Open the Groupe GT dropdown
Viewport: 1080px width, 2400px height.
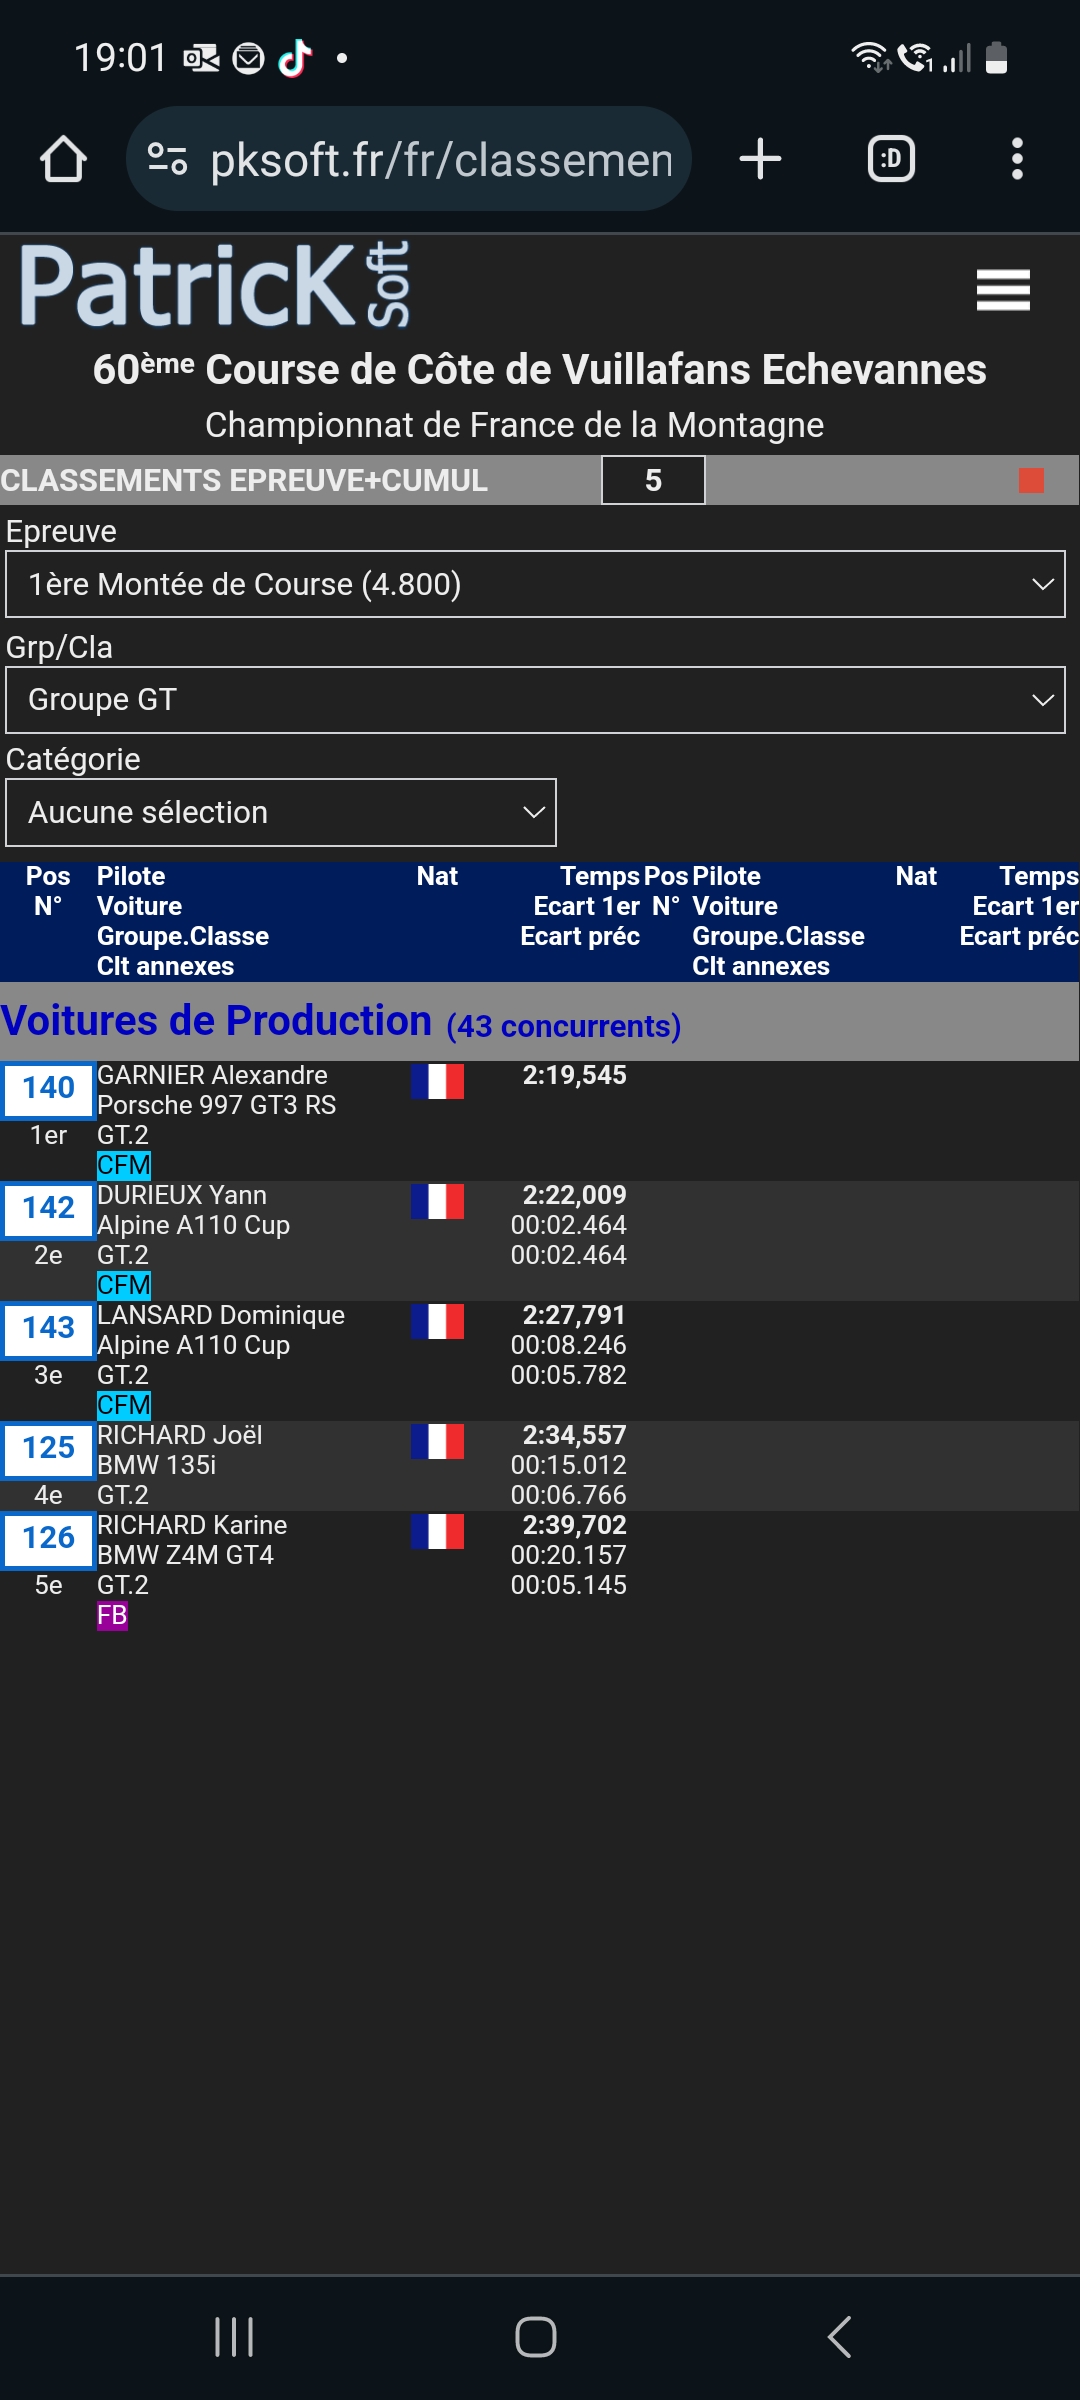point(535,700)
